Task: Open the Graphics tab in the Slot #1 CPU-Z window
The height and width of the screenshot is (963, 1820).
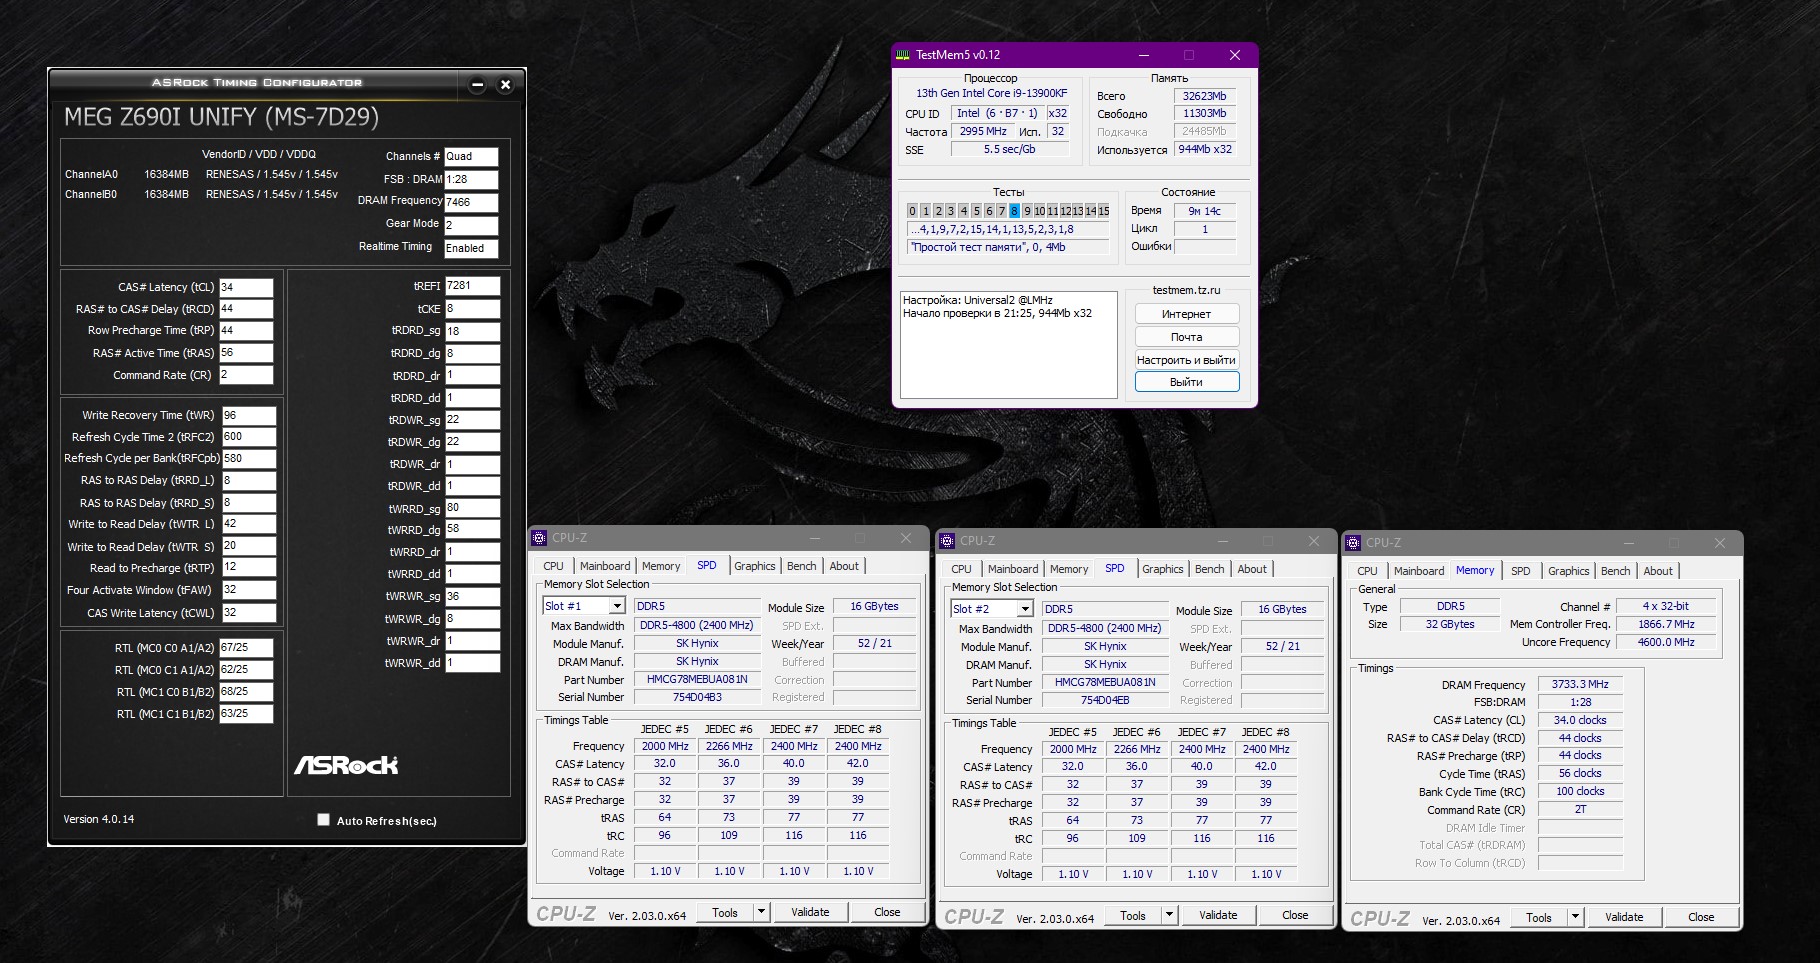Action: [x=755, y=566]
